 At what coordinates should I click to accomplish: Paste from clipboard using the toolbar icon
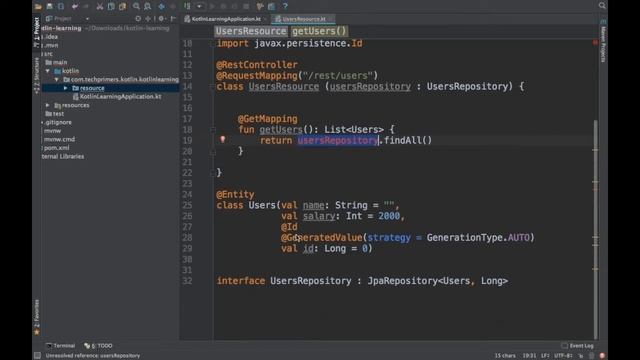122,6
